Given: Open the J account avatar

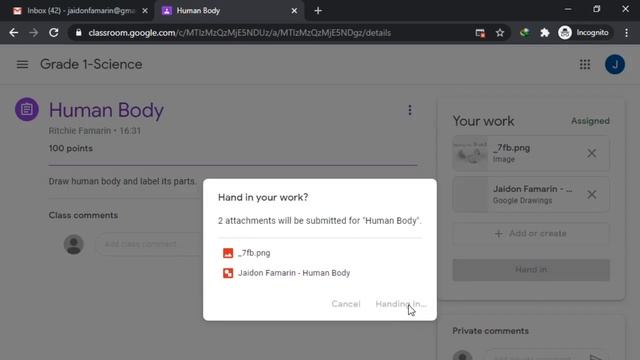Looking at the screenshot, I should [615, 64].
